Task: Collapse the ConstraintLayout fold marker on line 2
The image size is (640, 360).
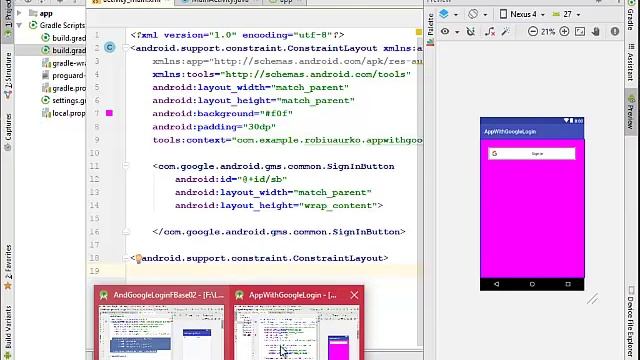Action: [x=126, y=48]
